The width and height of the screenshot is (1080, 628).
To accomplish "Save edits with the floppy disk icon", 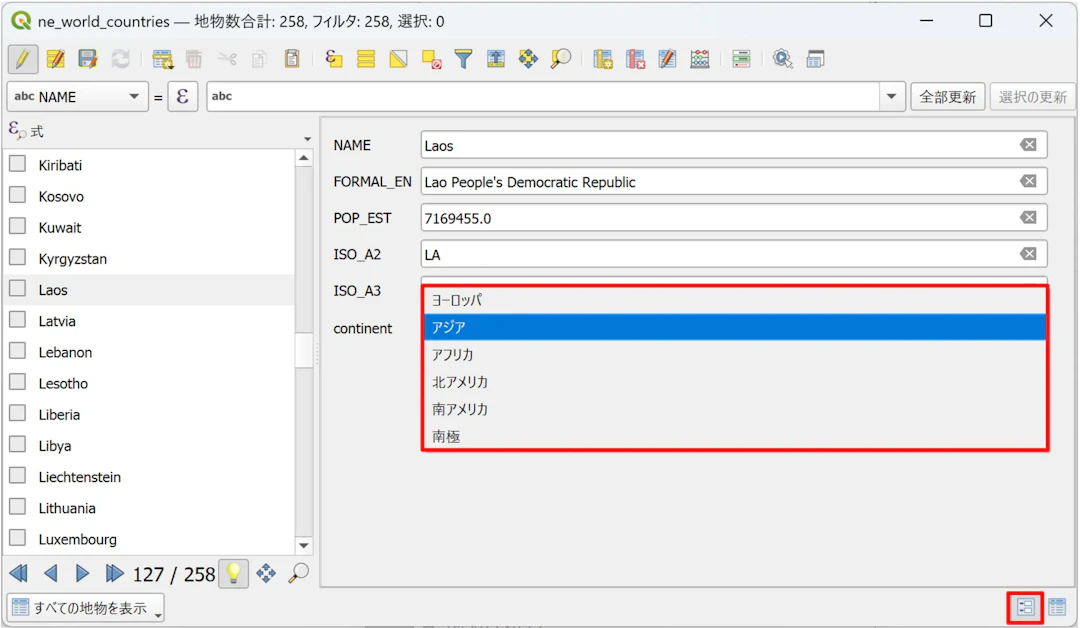I will click(x=87, y=59).
